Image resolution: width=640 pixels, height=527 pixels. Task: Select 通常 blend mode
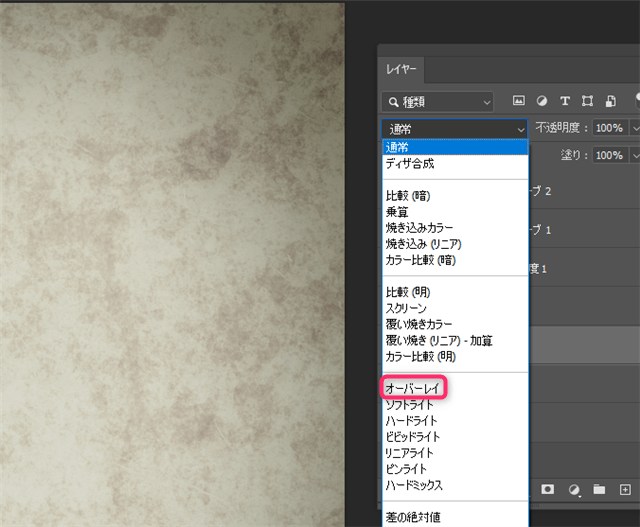[x=455, y=147]
